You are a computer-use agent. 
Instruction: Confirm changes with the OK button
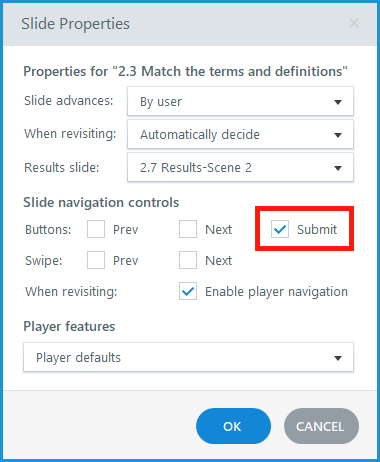click(x=233, y=426)
